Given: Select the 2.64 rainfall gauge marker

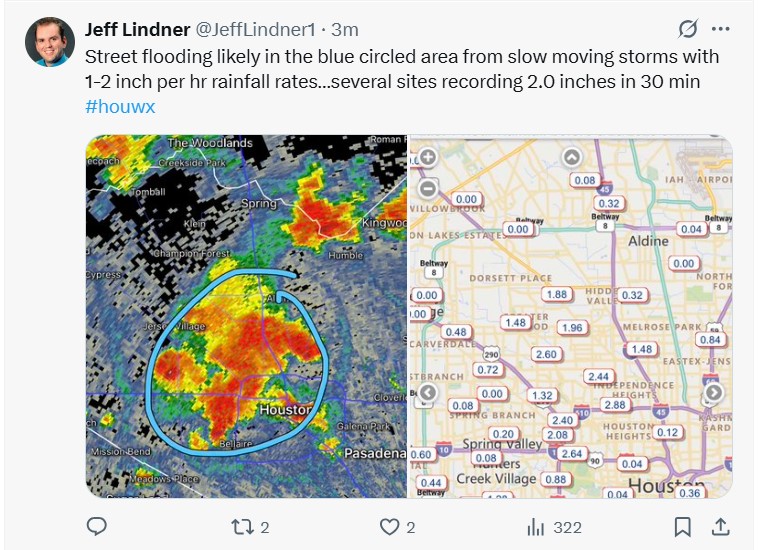Looking at the screenshot, I should (572, 454).
